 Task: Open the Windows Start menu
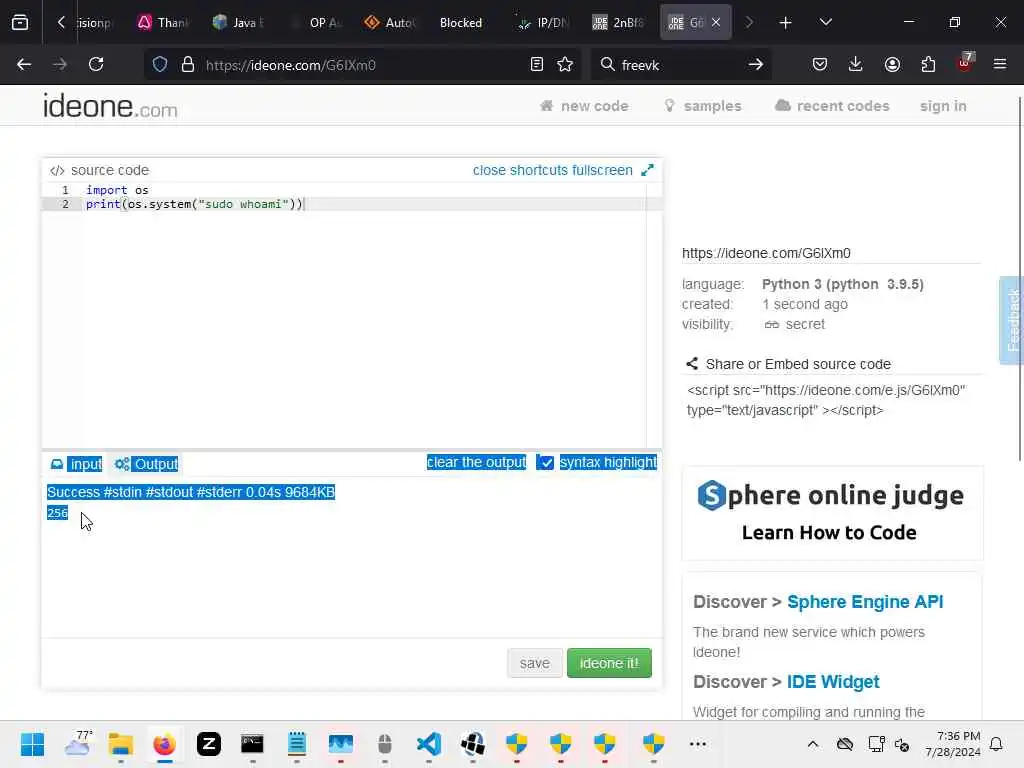click(x=32, y=744)
